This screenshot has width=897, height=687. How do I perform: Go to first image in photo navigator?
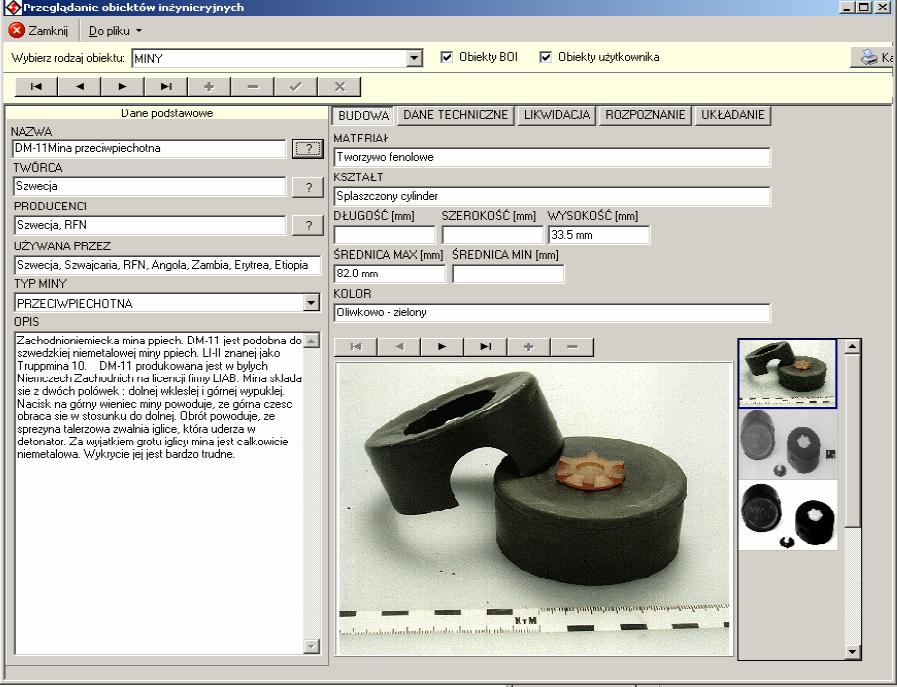356,347
